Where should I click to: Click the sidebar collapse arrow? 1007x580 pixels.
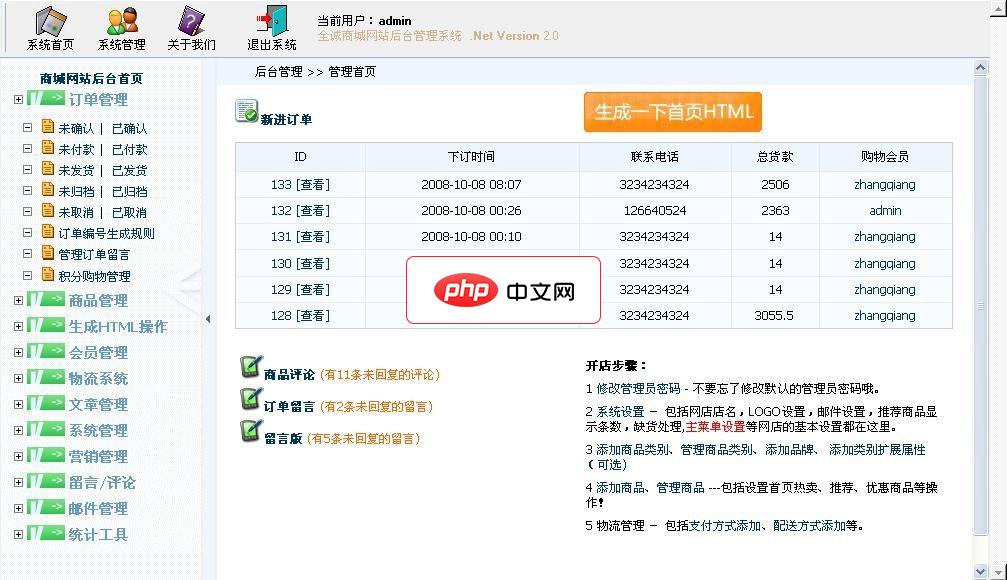click(x=208, y=318)
